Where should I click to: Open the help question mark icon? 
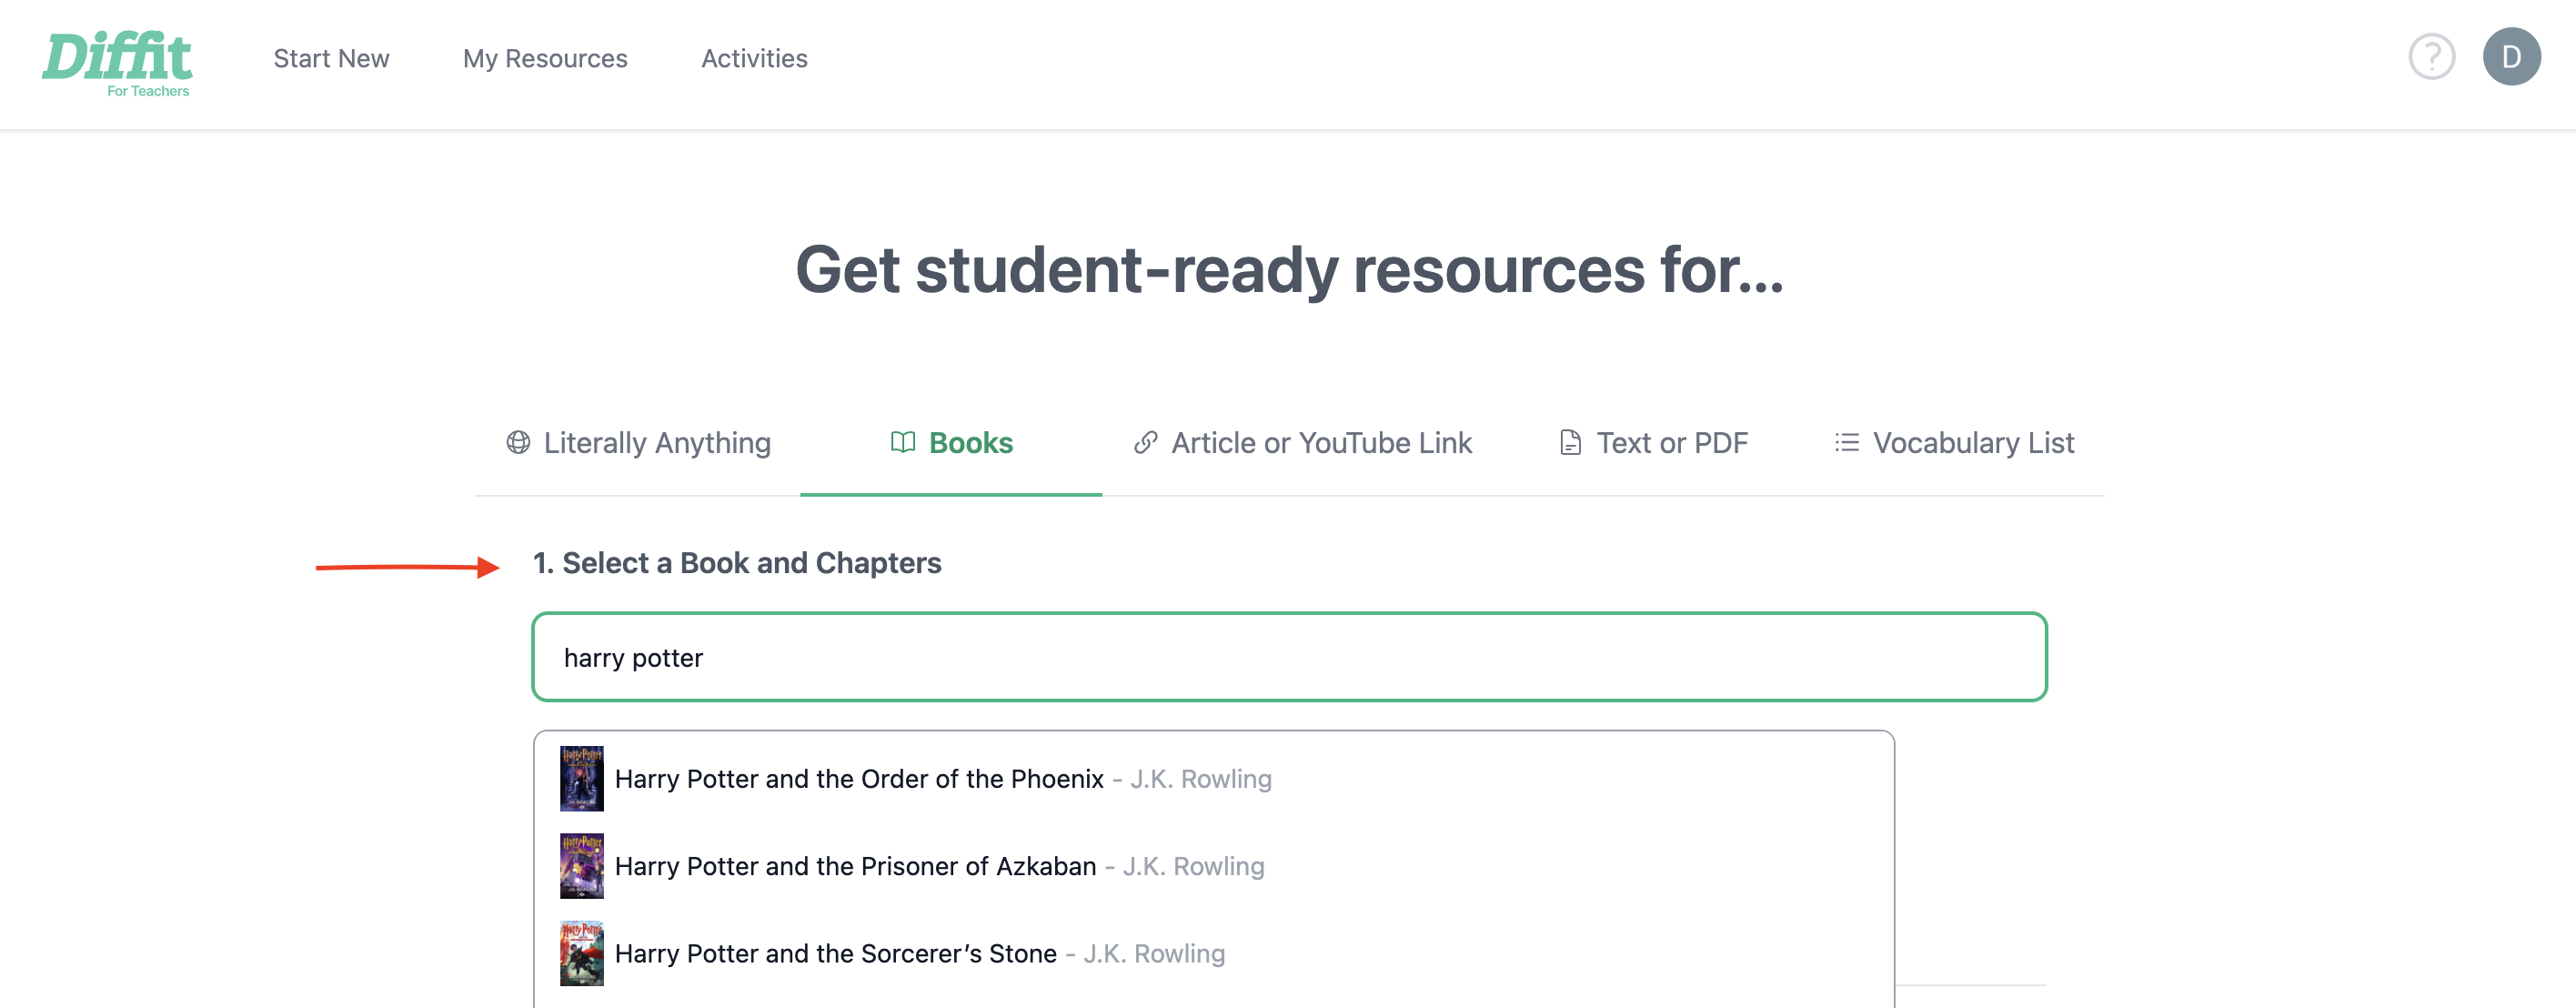2431,57
